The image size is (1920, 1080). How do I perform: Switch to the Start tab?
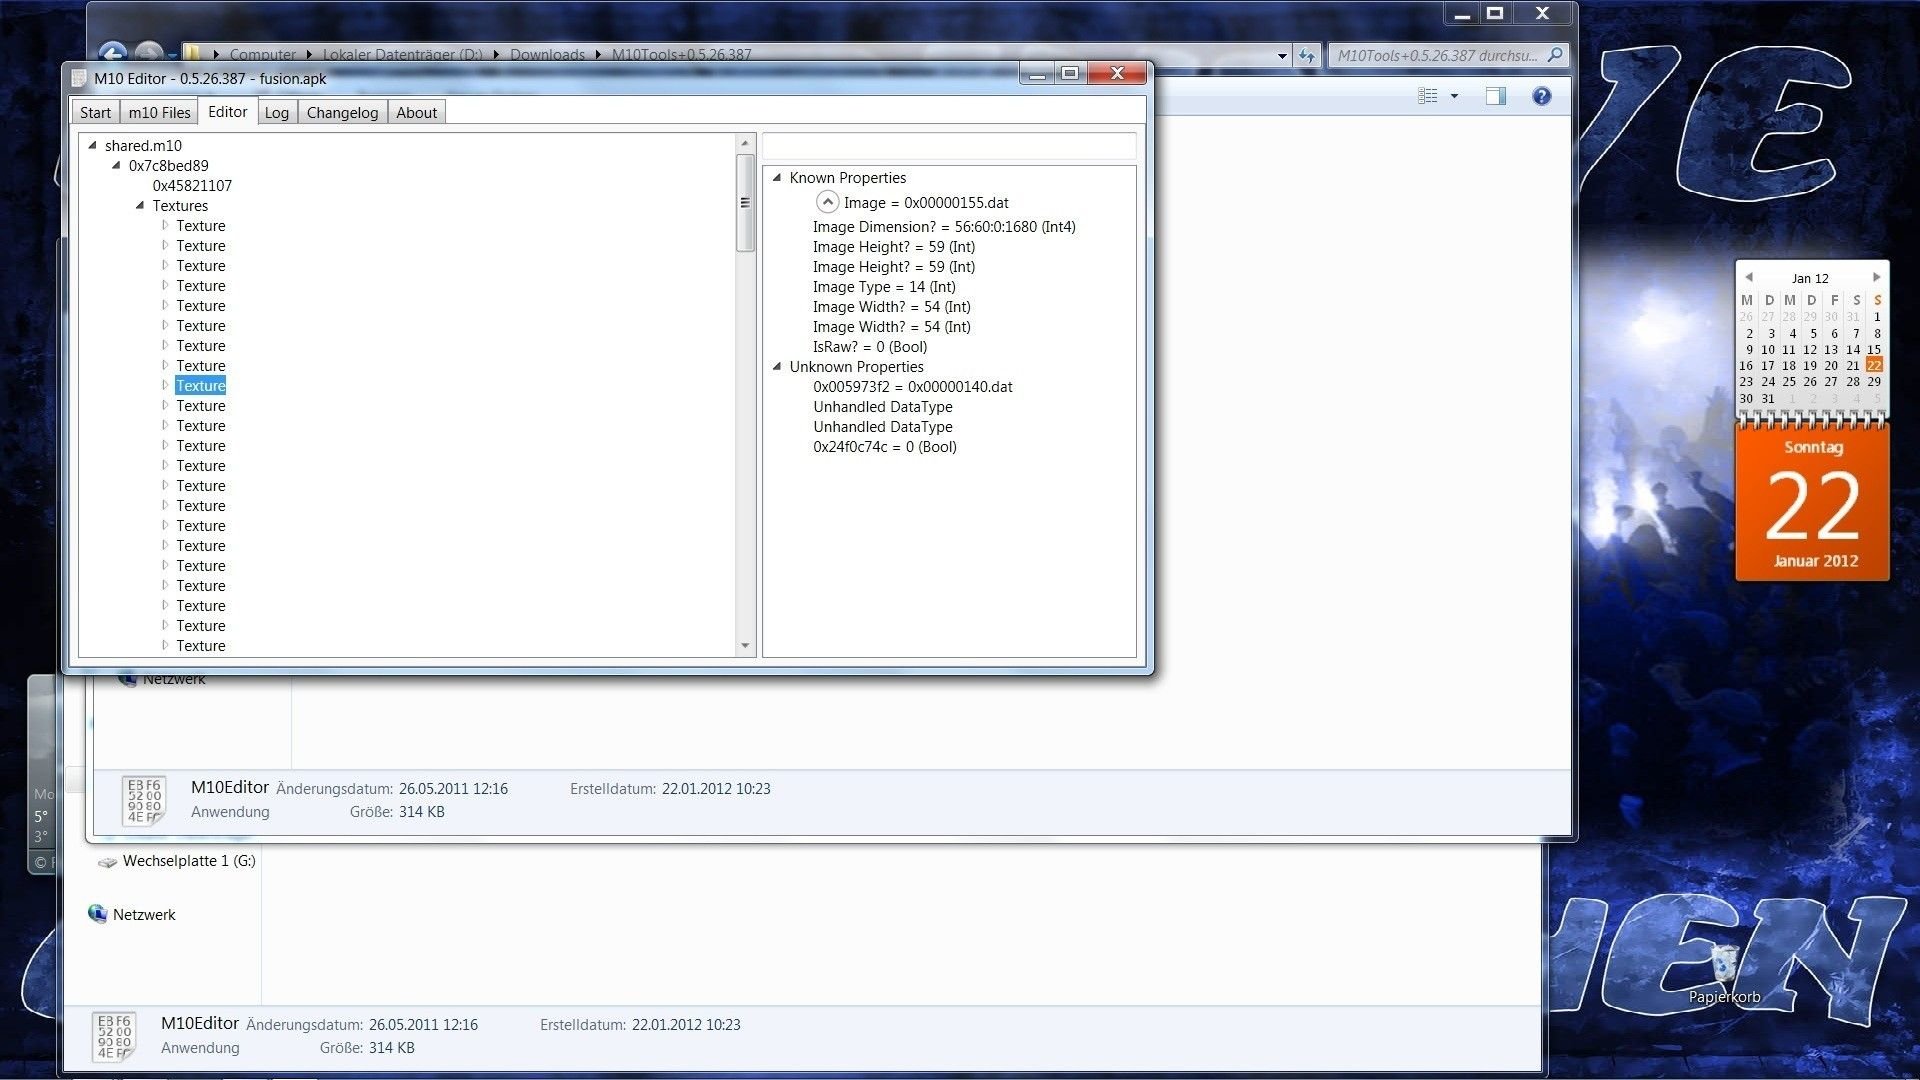coord(95,112)
